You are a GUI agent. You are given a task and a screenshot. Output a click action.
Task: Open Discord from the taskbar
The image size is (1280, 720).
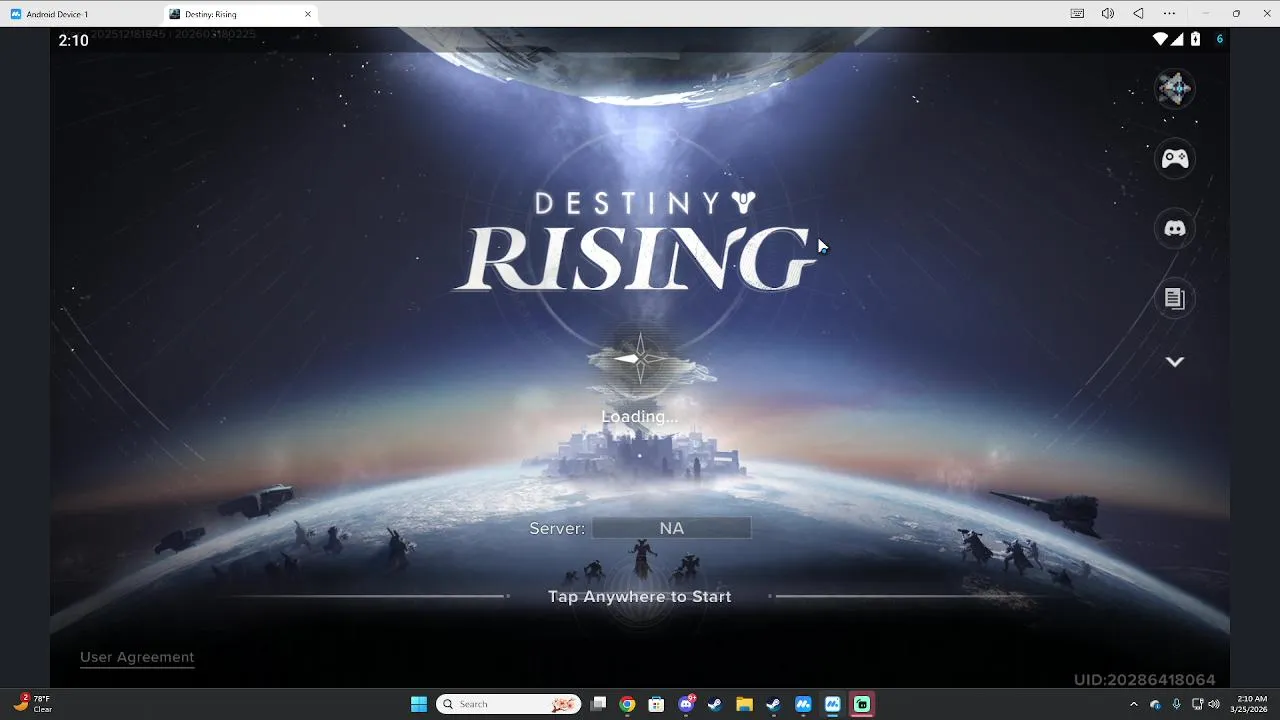click(686, 704)
